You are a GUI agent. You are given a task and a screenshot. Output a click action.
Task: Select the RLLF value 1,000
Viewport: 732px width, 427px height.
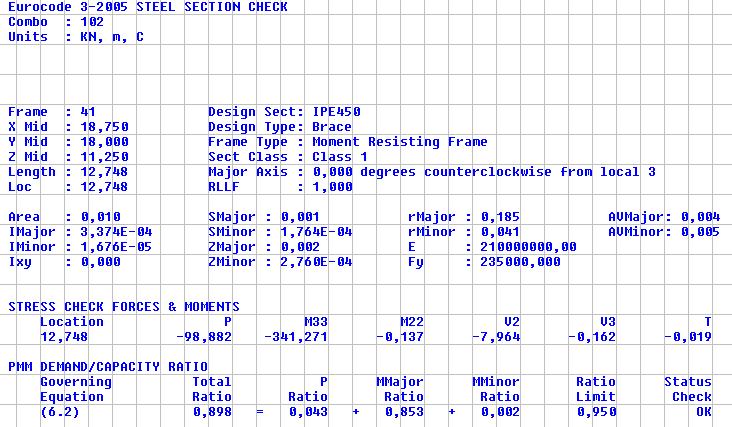coord(332,187)
